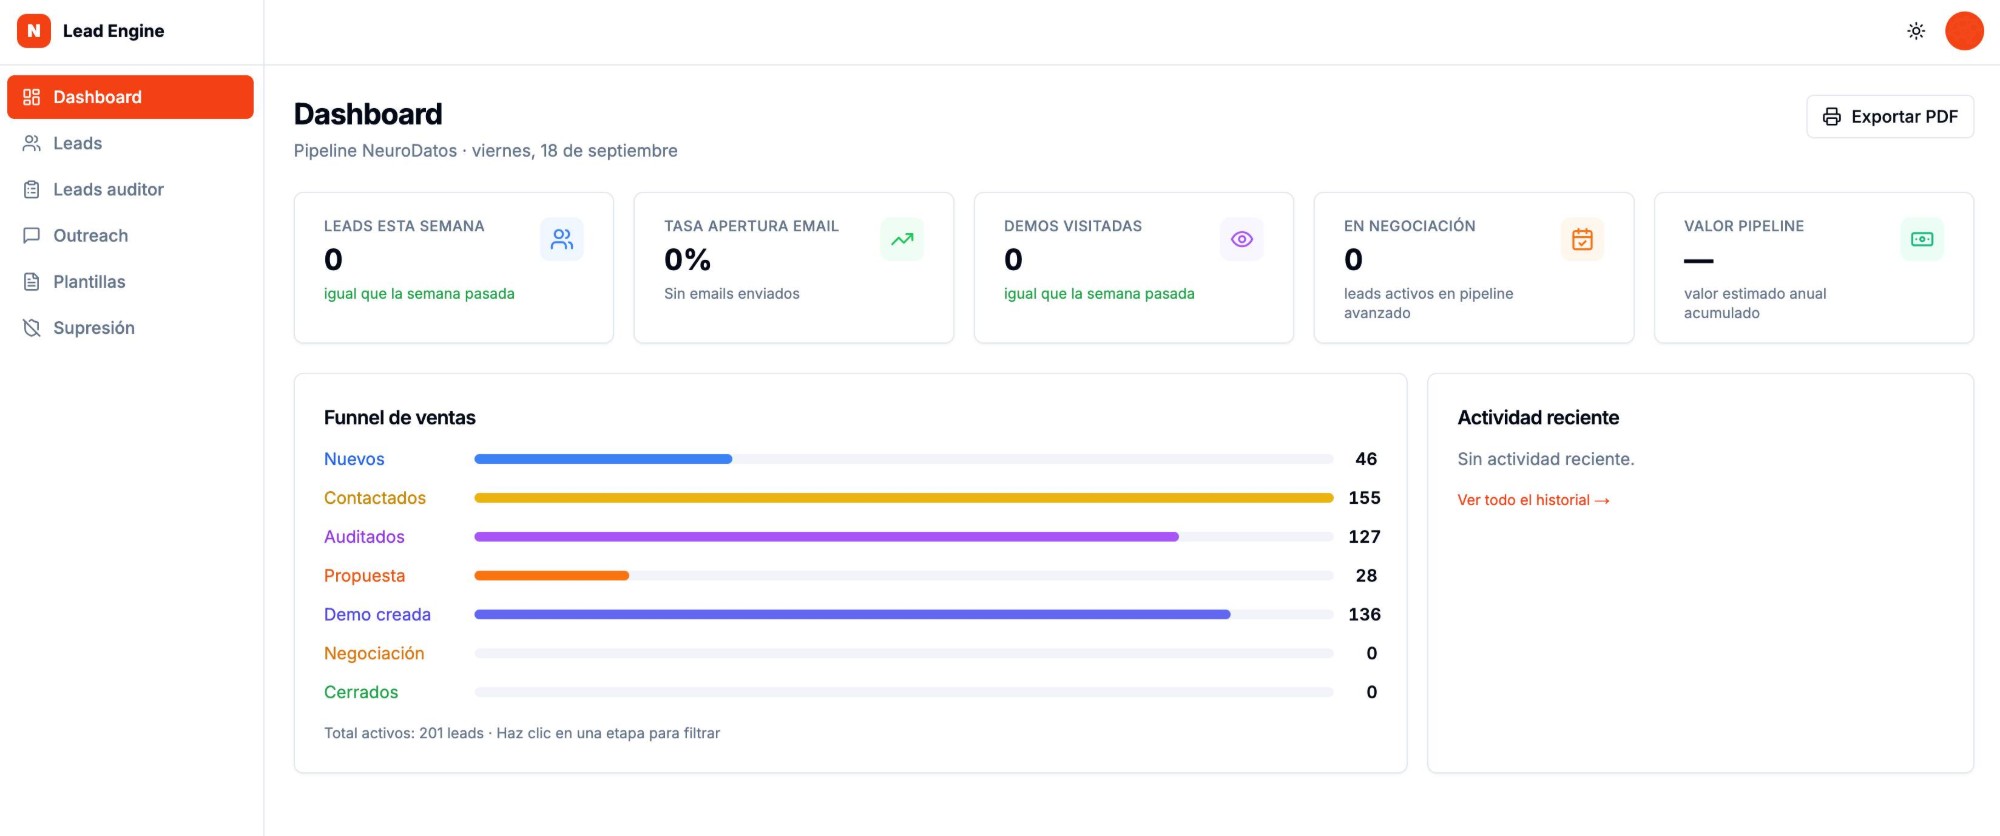Click the Nuevos count 46
Viewport: 2000px width, 836px height.
coord(1366,459)
